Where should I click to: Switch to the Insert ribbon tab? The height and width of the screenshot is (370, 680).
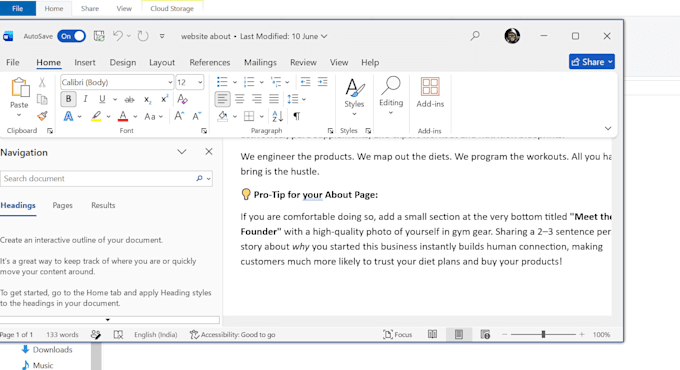pos(85,62)
